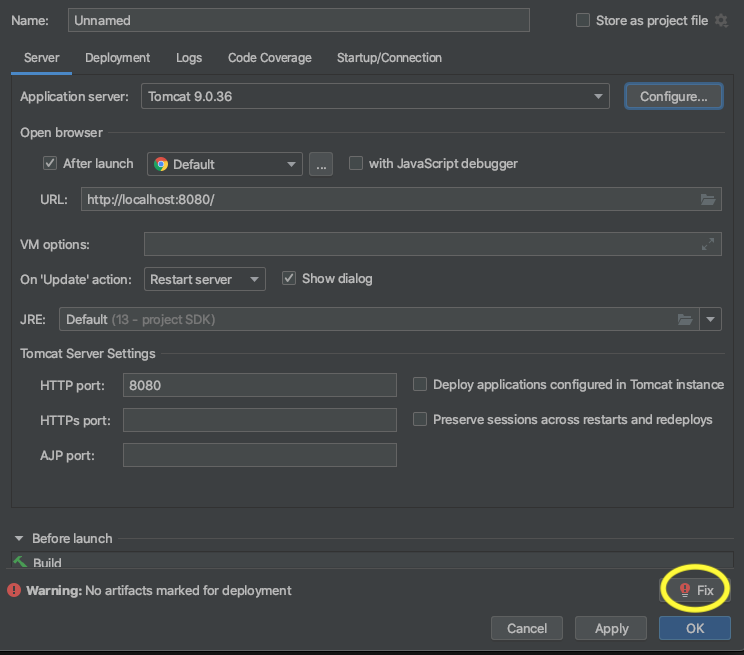Click the AJP port field
The width and height of the screenshot is (744, 655).
coord(260,455)
